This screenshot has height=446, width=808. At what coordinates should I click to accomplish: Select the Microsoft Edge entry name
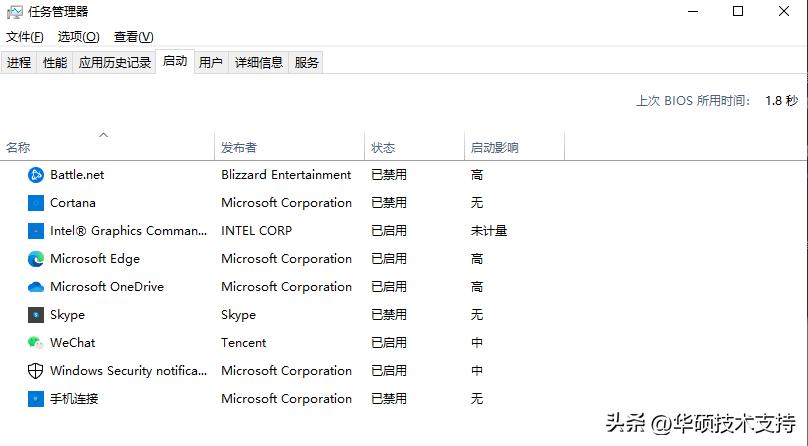pyautogui.click(x=95, y=259)
